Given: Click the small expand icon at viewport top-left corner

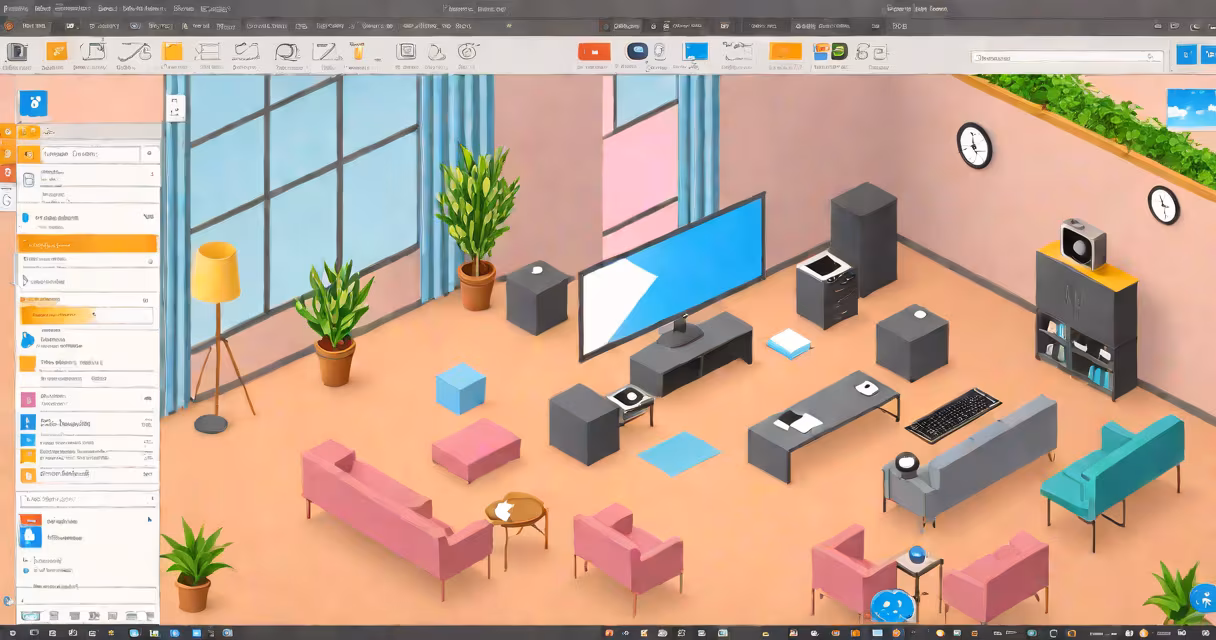Looking at the screenshot, I should tap(175, 108).
